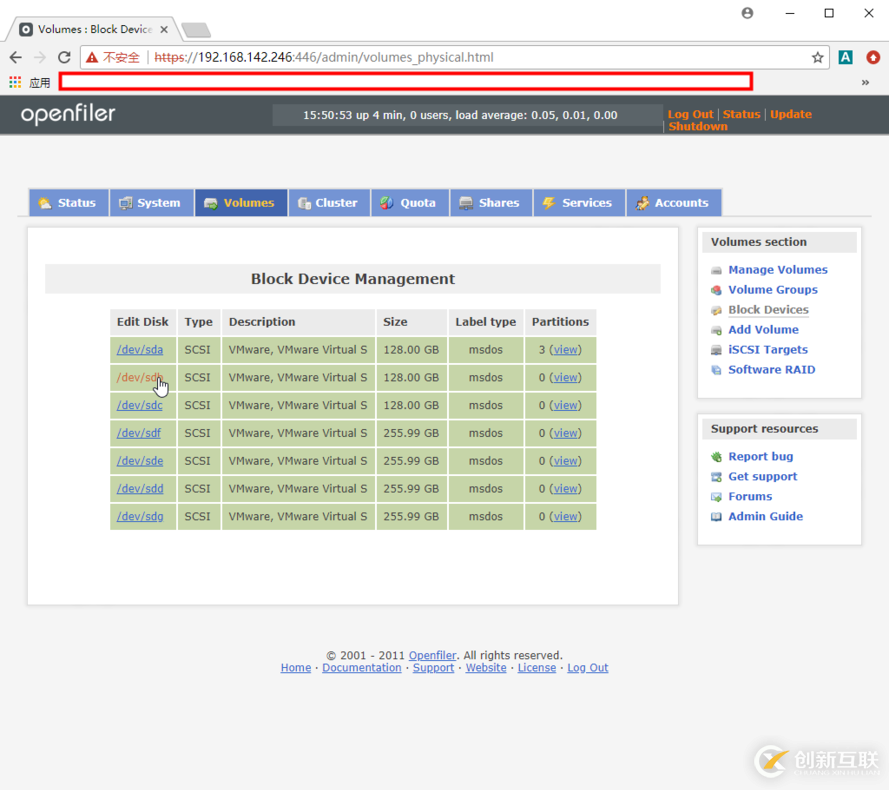Bookmark this page with the star icon

817,58
